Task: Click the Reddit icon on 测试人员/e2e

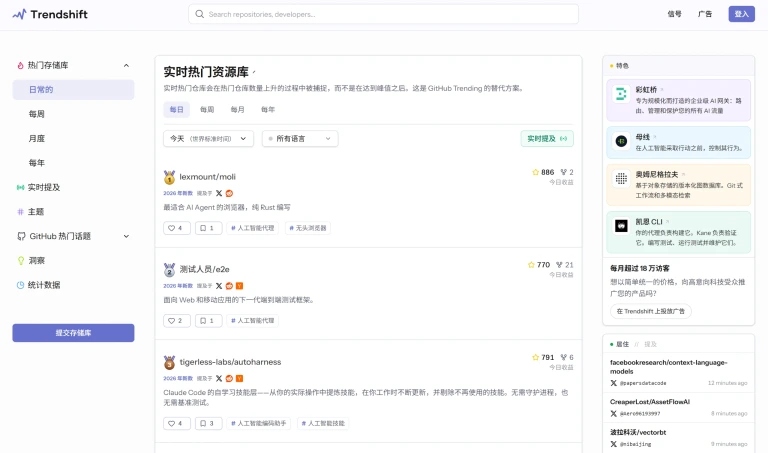Action: pos(229,286)
